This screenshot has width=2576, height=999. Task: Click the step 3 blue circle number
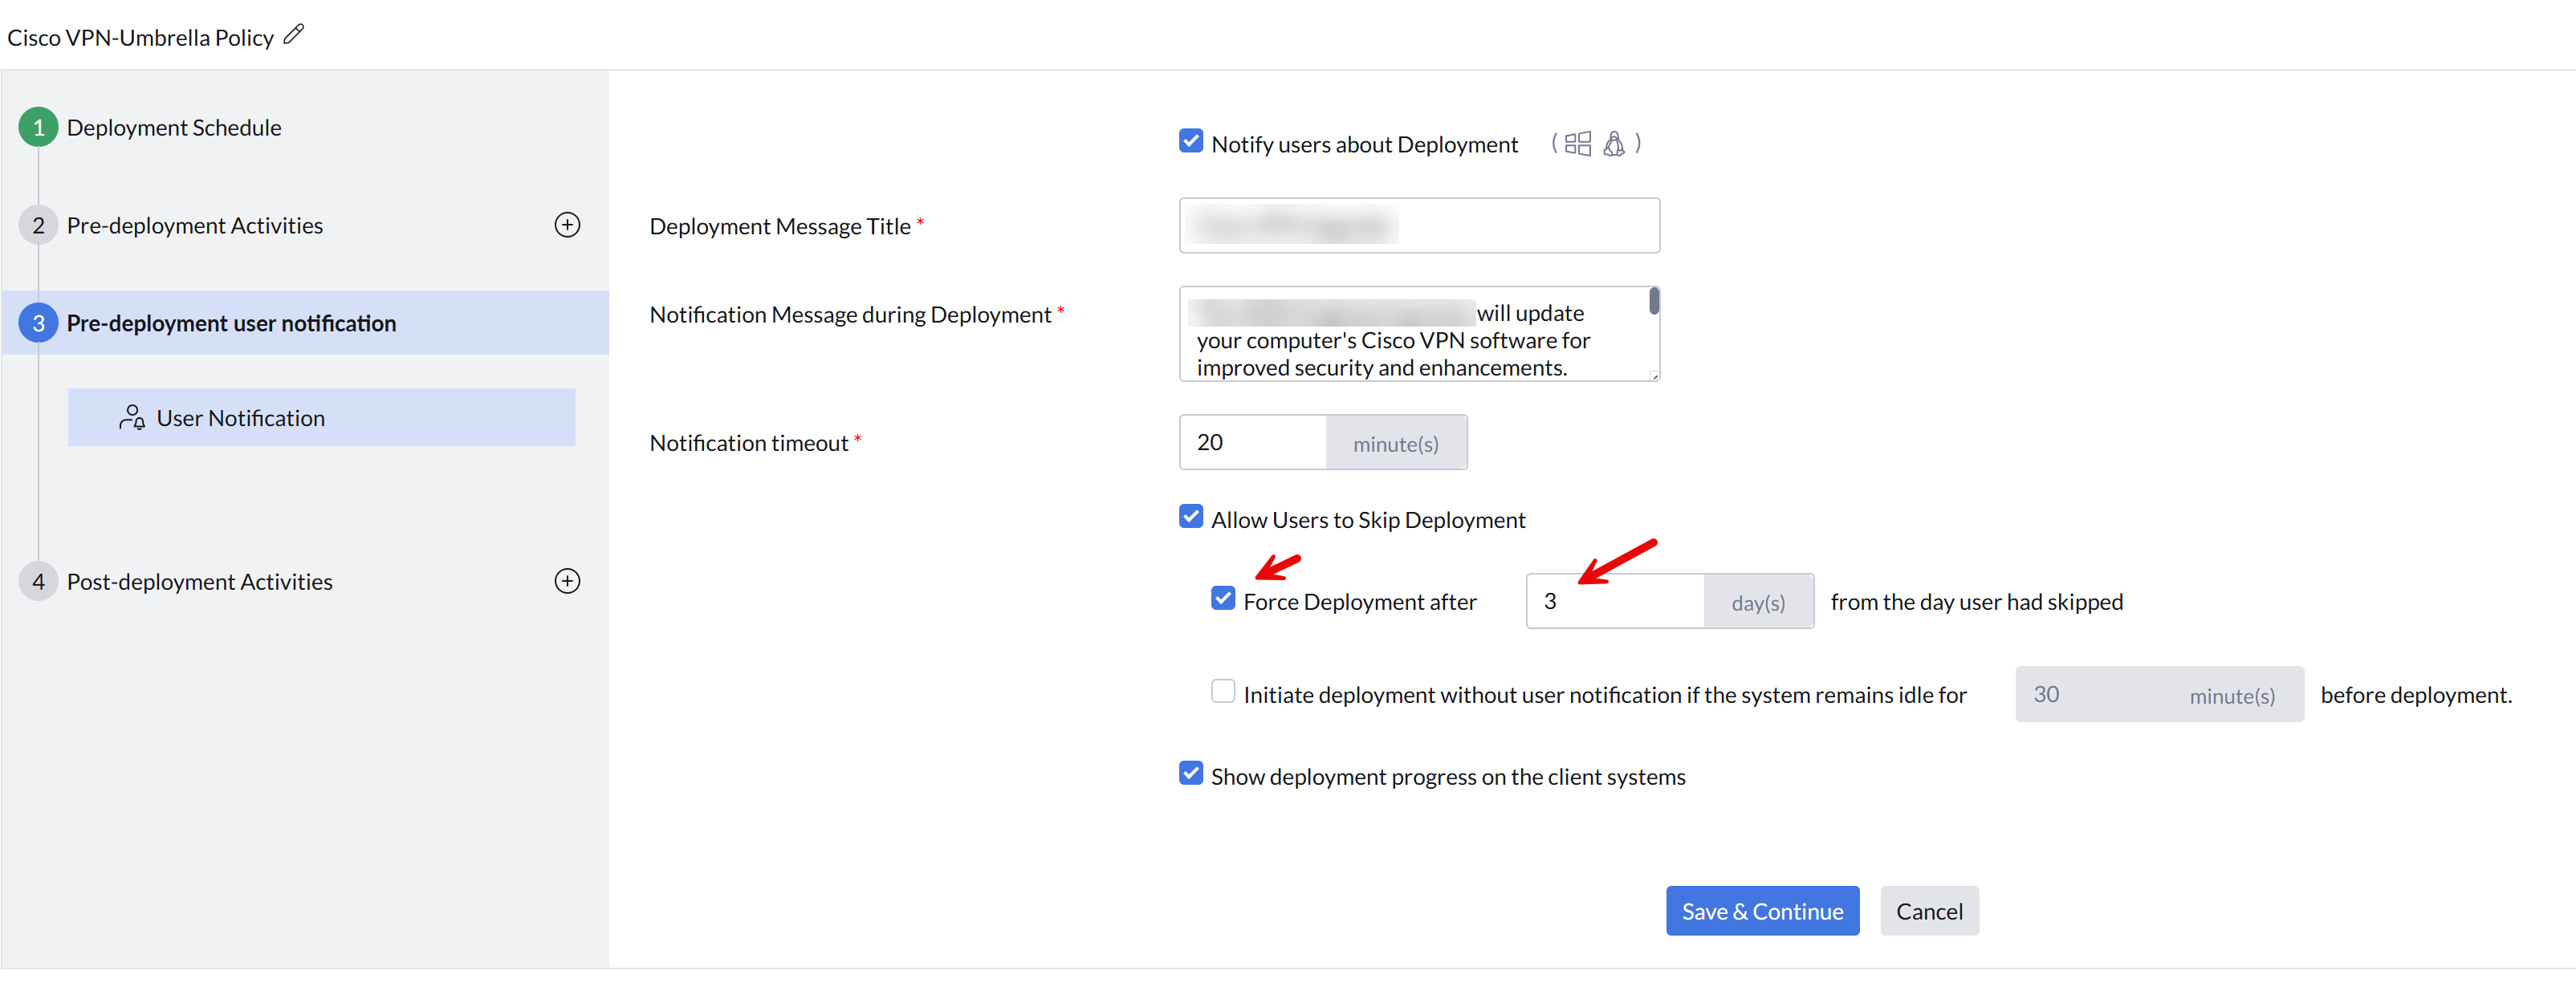tap(38, 323)
